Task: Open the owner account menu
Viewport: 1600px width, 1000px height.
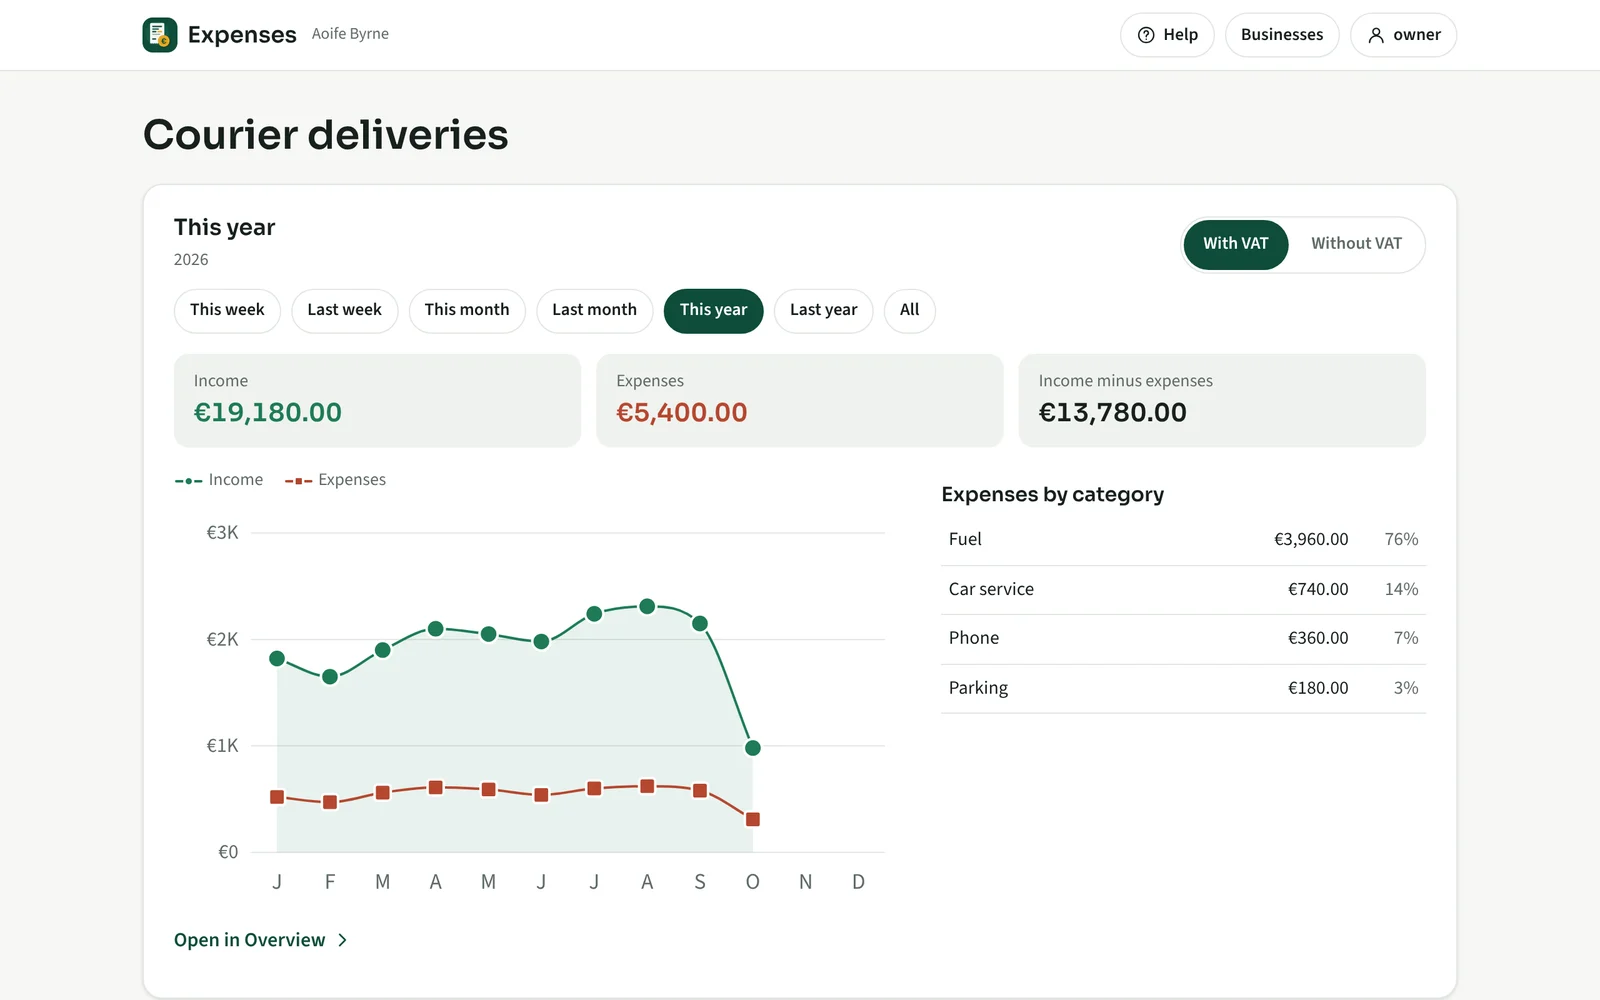Action: tap(1403, 35)
